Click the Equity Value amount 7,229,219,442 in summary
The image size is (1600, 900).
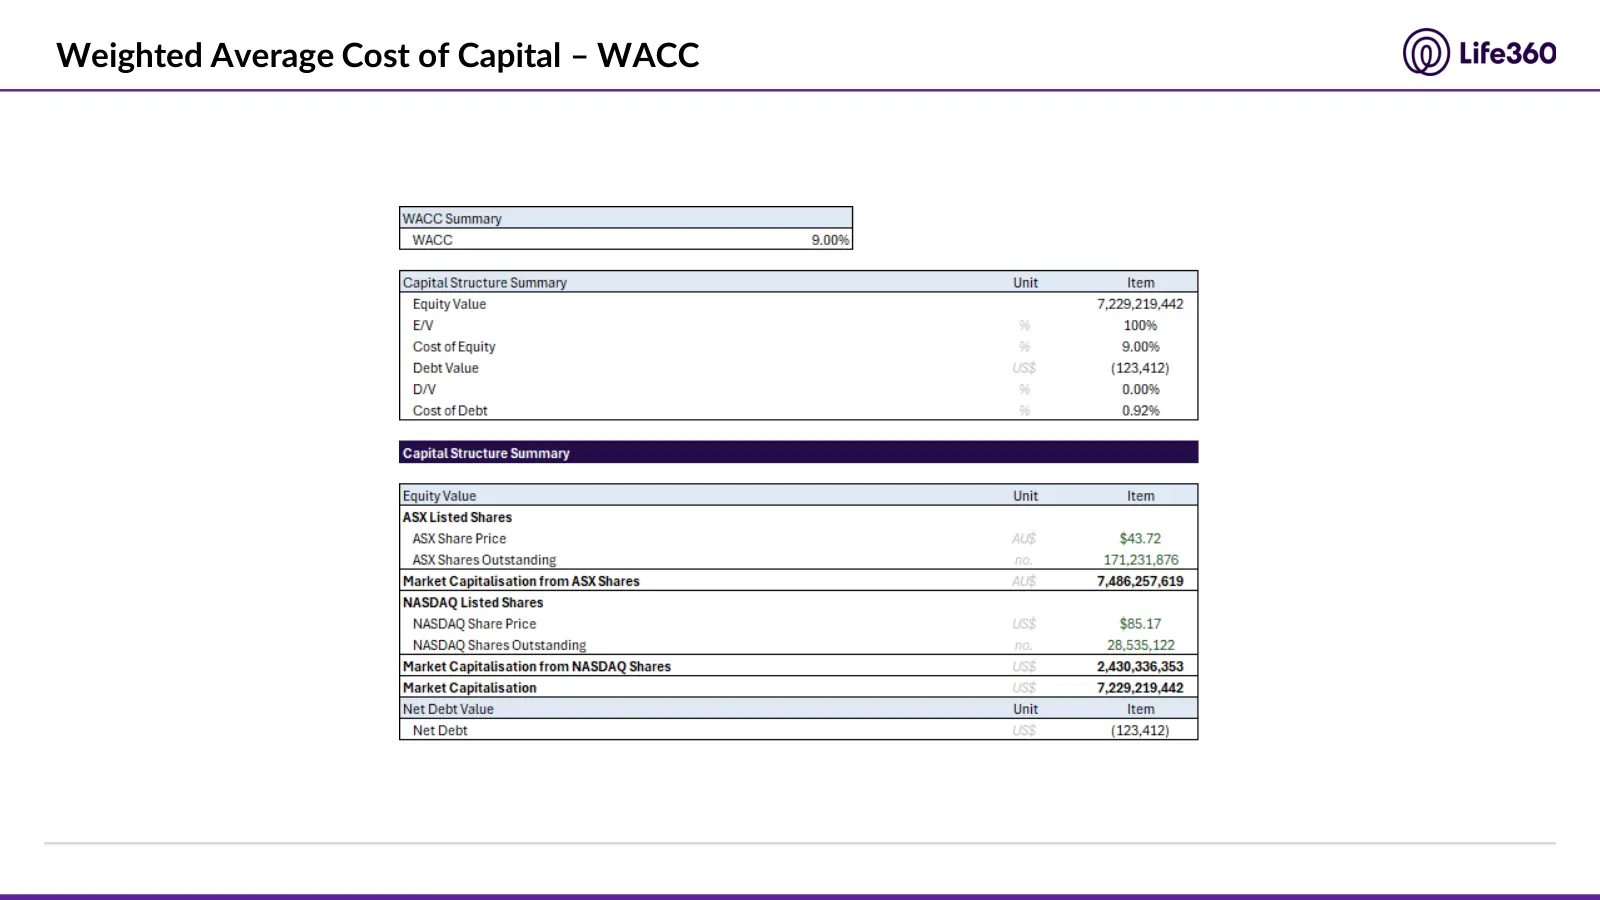(x=1140, y=304)
